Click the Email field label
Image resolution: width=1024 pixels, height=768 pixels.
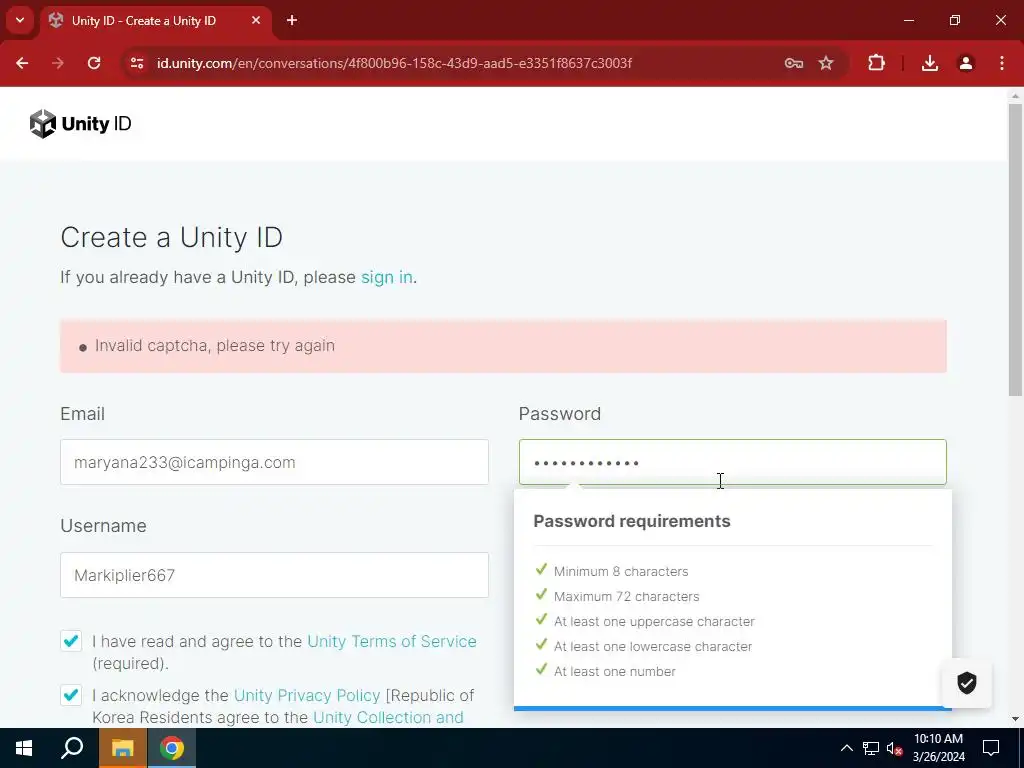click(82, 414)
